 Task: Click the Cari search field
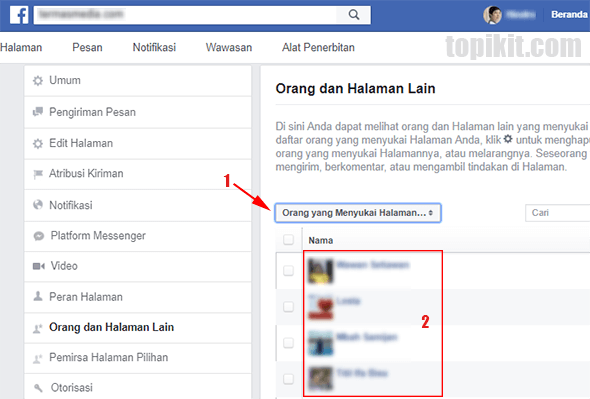558,213
